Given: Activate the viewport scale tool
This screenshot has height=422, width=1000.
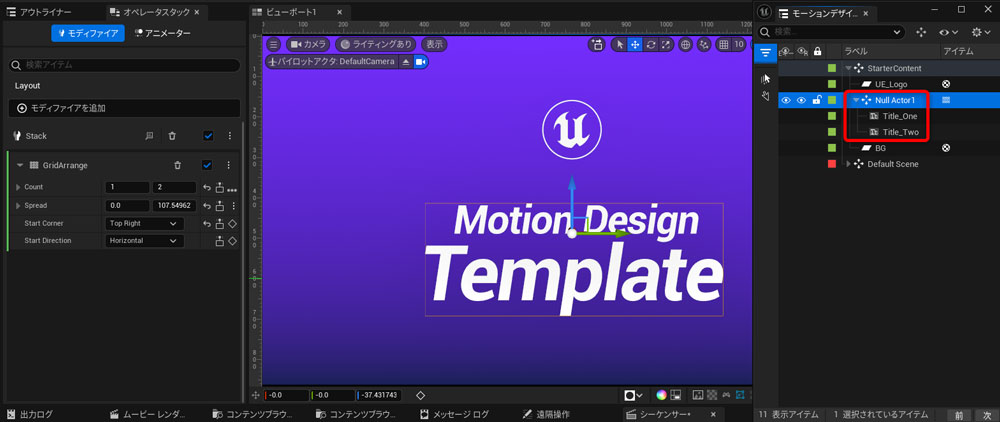Looking at the screenshot, I should 666,45.
